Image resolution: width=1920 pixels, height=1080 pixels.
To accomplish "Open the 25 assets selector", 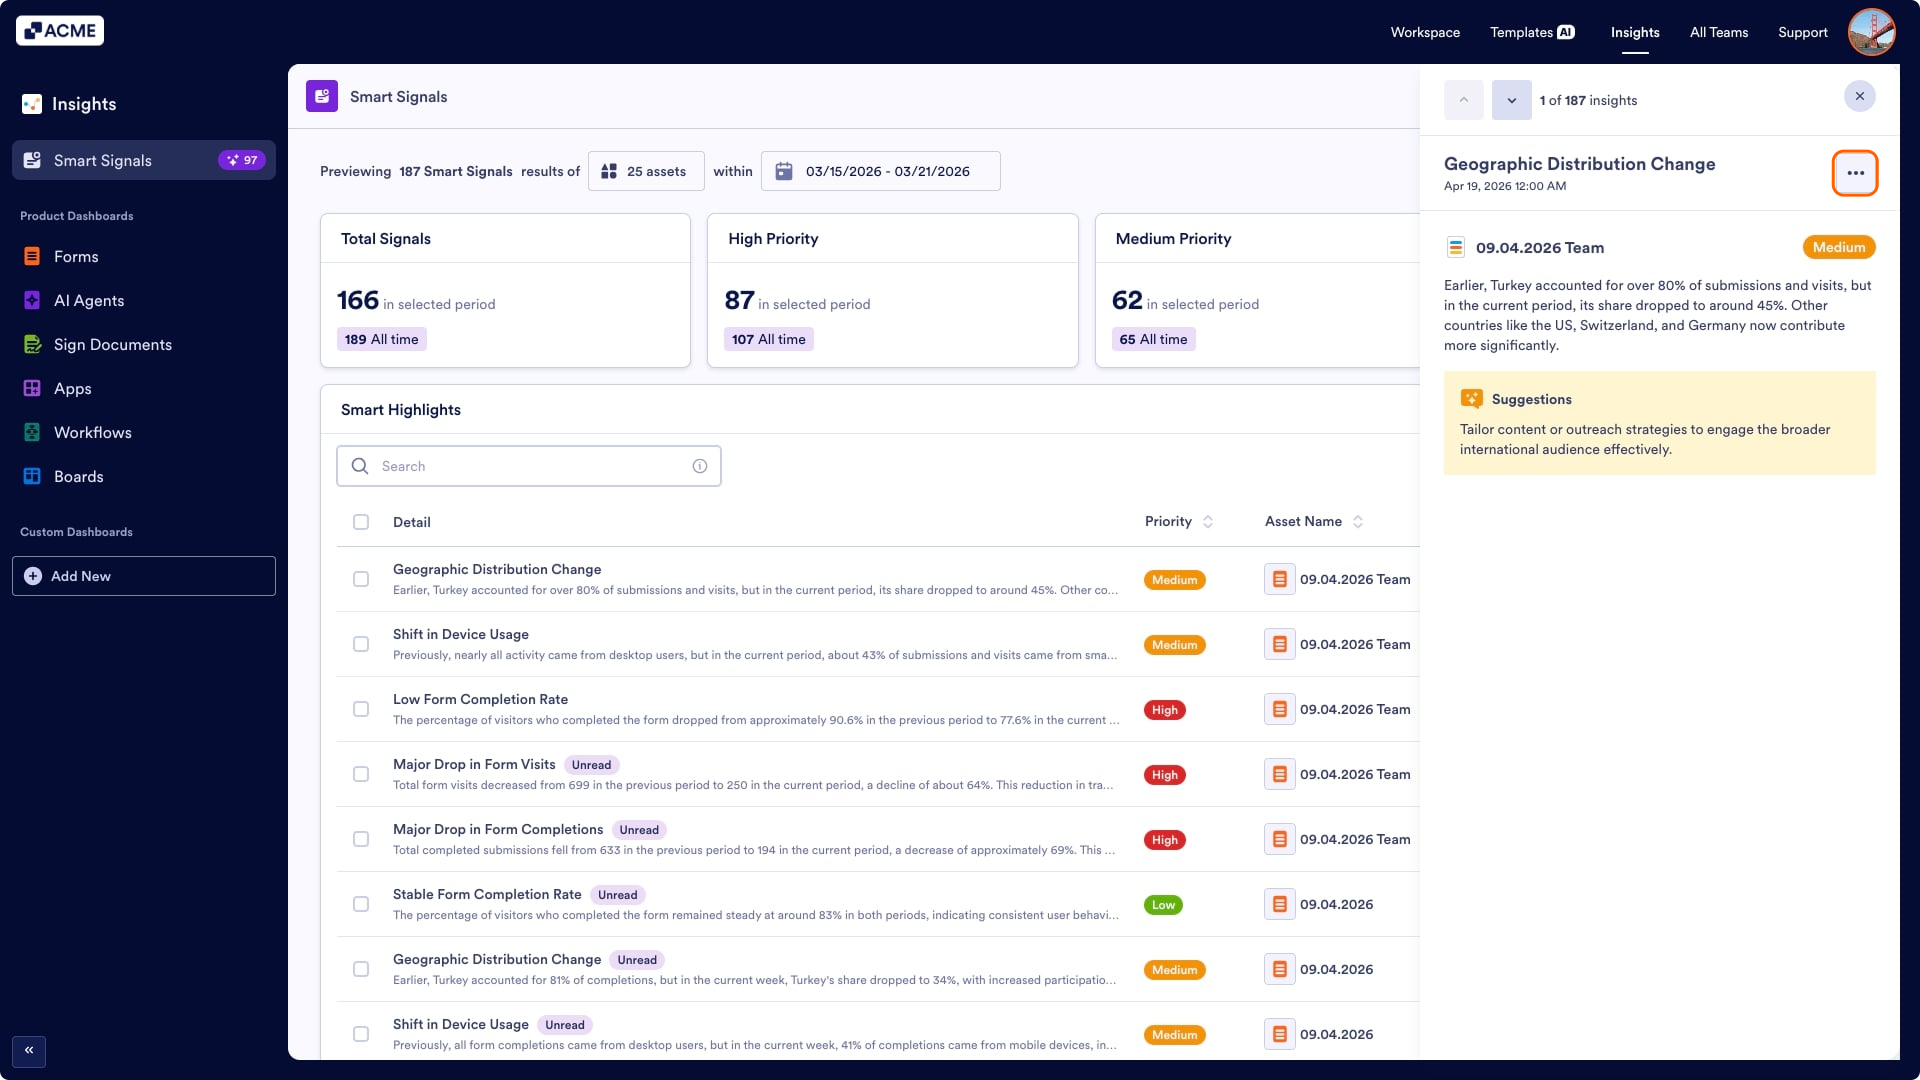I will pyautogui.click(x=646, y=171).
